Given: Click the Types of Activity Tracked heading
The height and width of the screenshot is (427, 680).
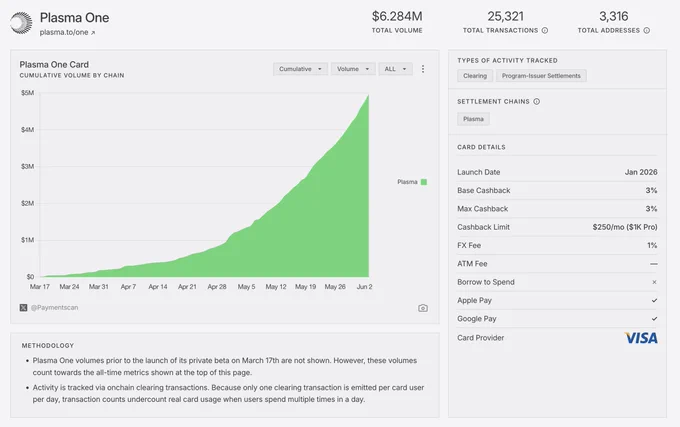Looking at the screenshot, I should pos(507,60).
